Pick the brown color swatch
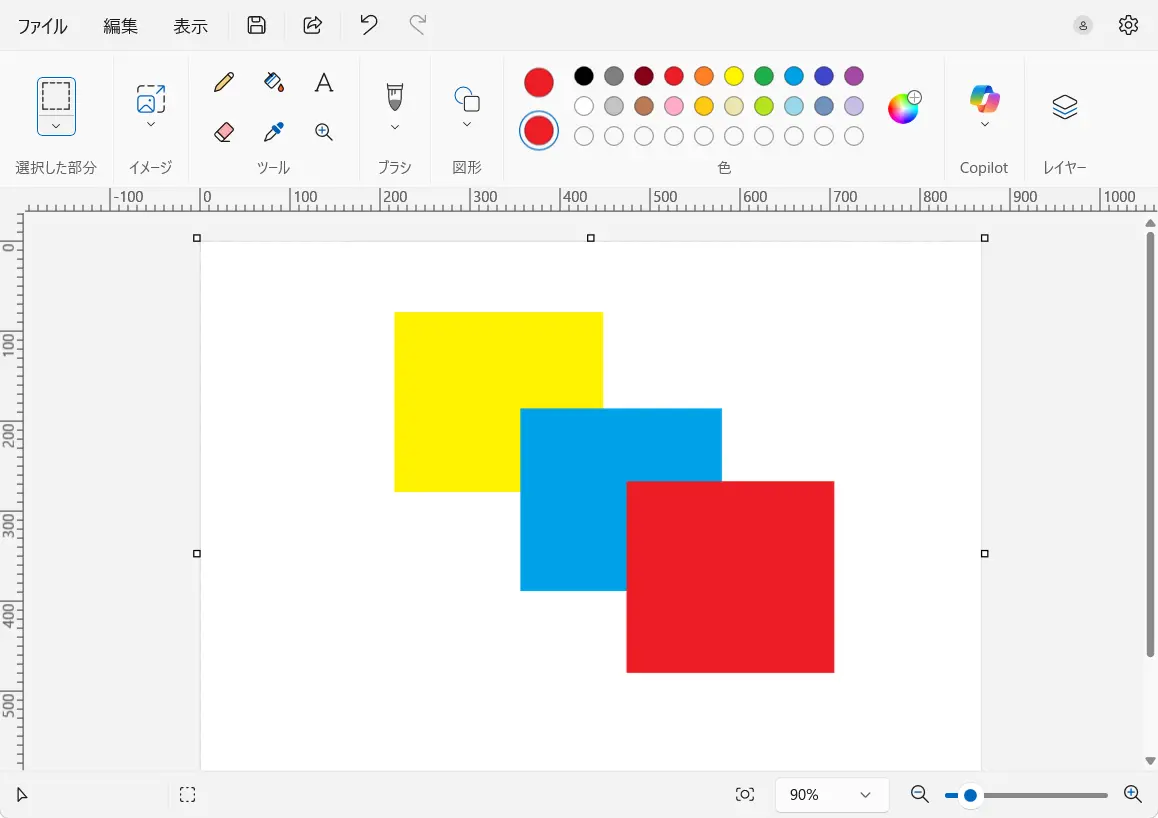 pos(644,106)
